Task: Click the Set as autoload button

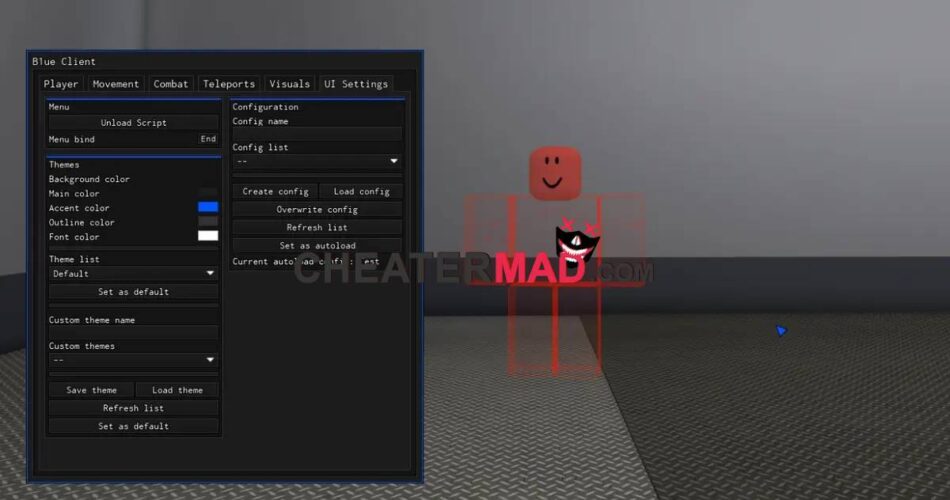Action: (317, 245)
